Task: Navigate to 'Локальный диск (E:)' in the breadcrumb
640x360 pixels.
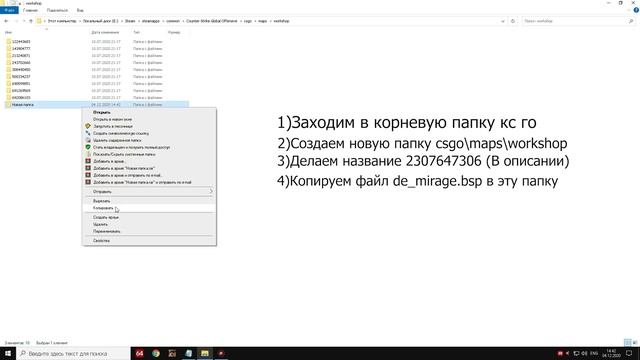Action: pos(100,21)
